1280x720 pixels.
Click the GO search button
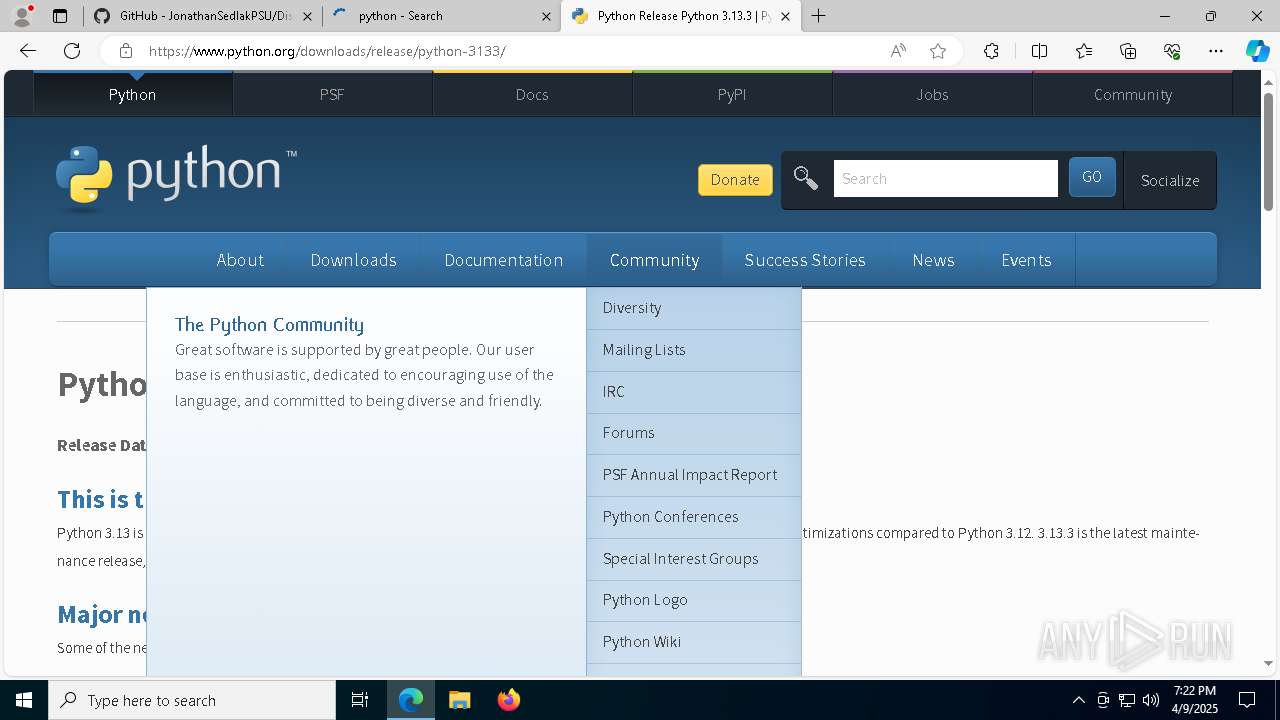click(x=1092, y=177)
